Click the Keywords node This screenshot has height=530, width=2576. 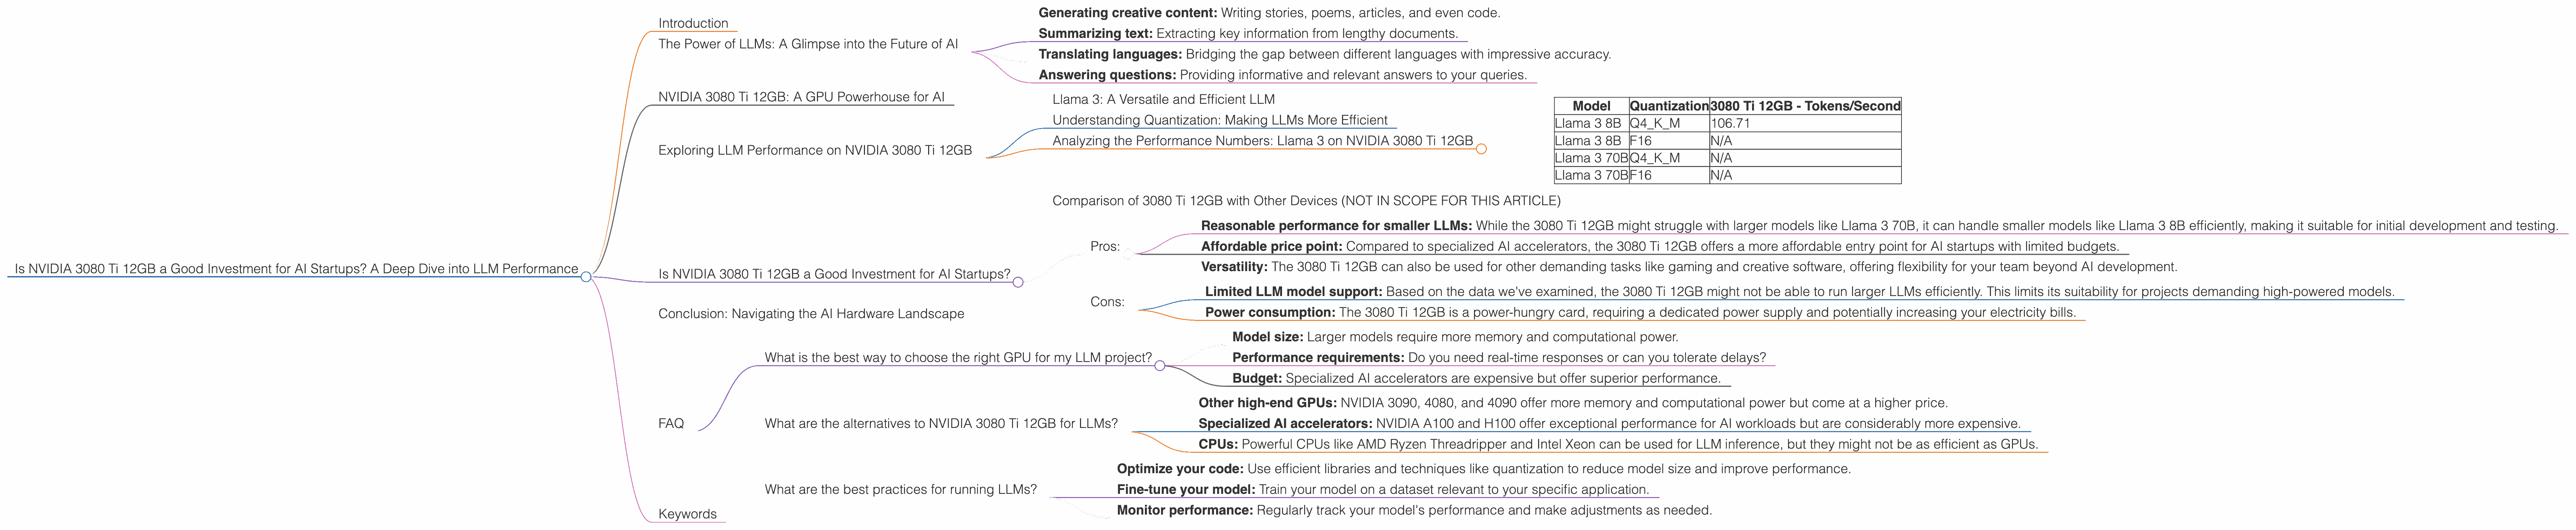(687, 514)
